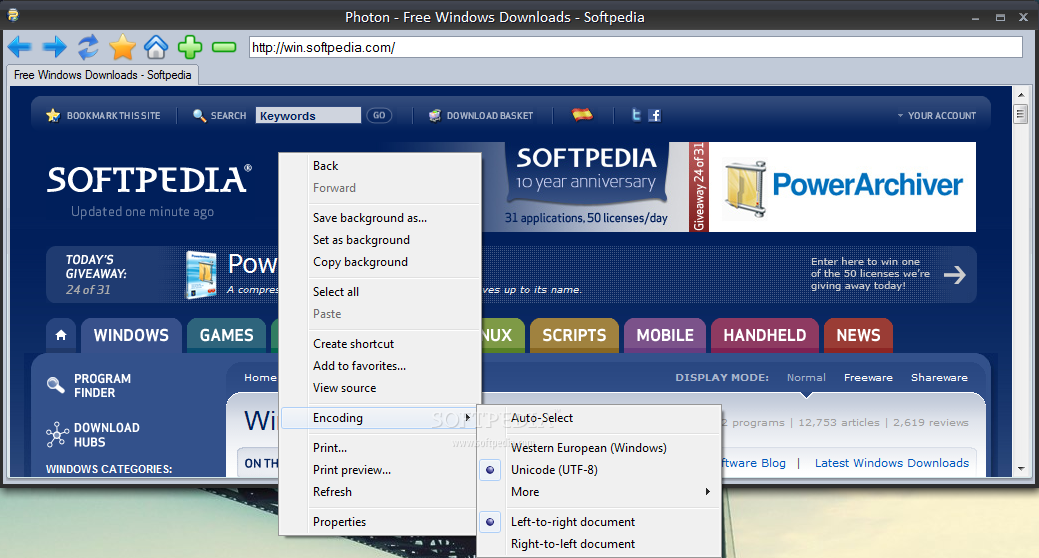Expand the More encodings submenu

pyautogui.click(x=599, y=492)
